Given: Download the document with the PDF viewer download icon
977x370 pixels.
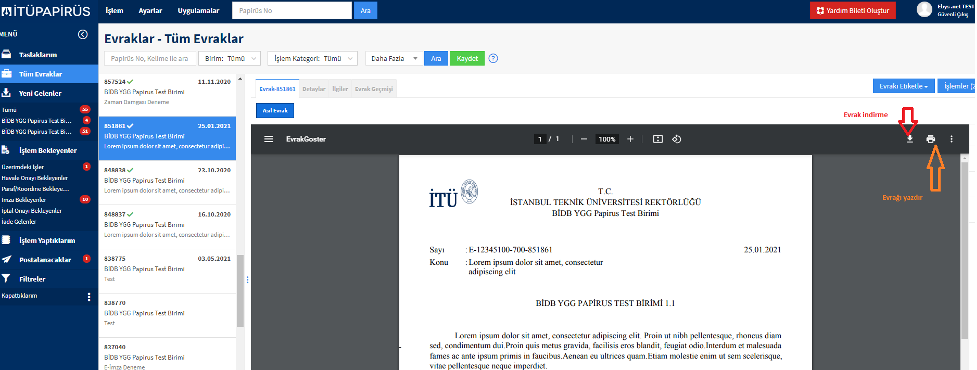Looking at the screenshot, I should pyautogui.click(x=910, y=139).
